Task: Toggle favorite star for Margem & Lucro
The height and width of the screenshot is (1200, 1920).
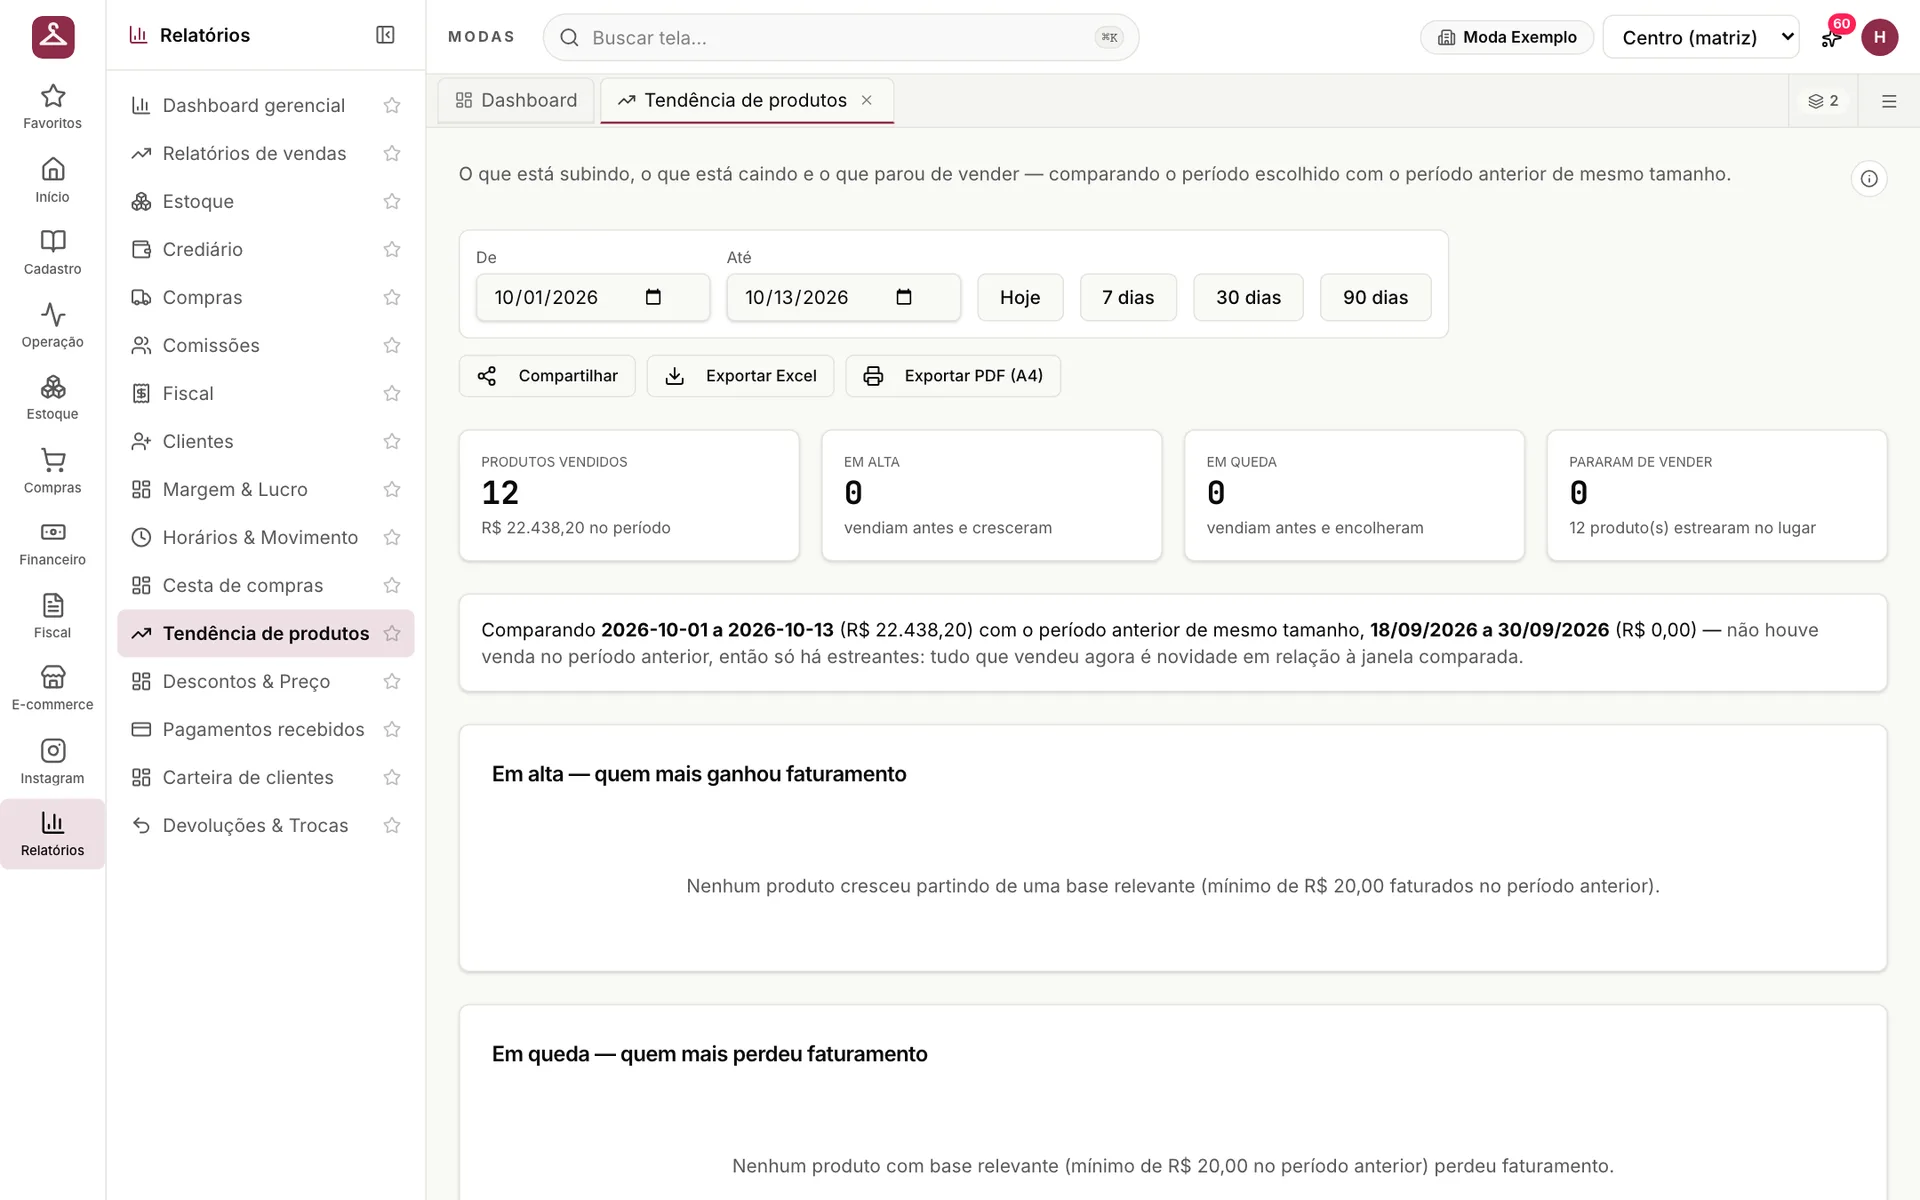Action: 392,489
